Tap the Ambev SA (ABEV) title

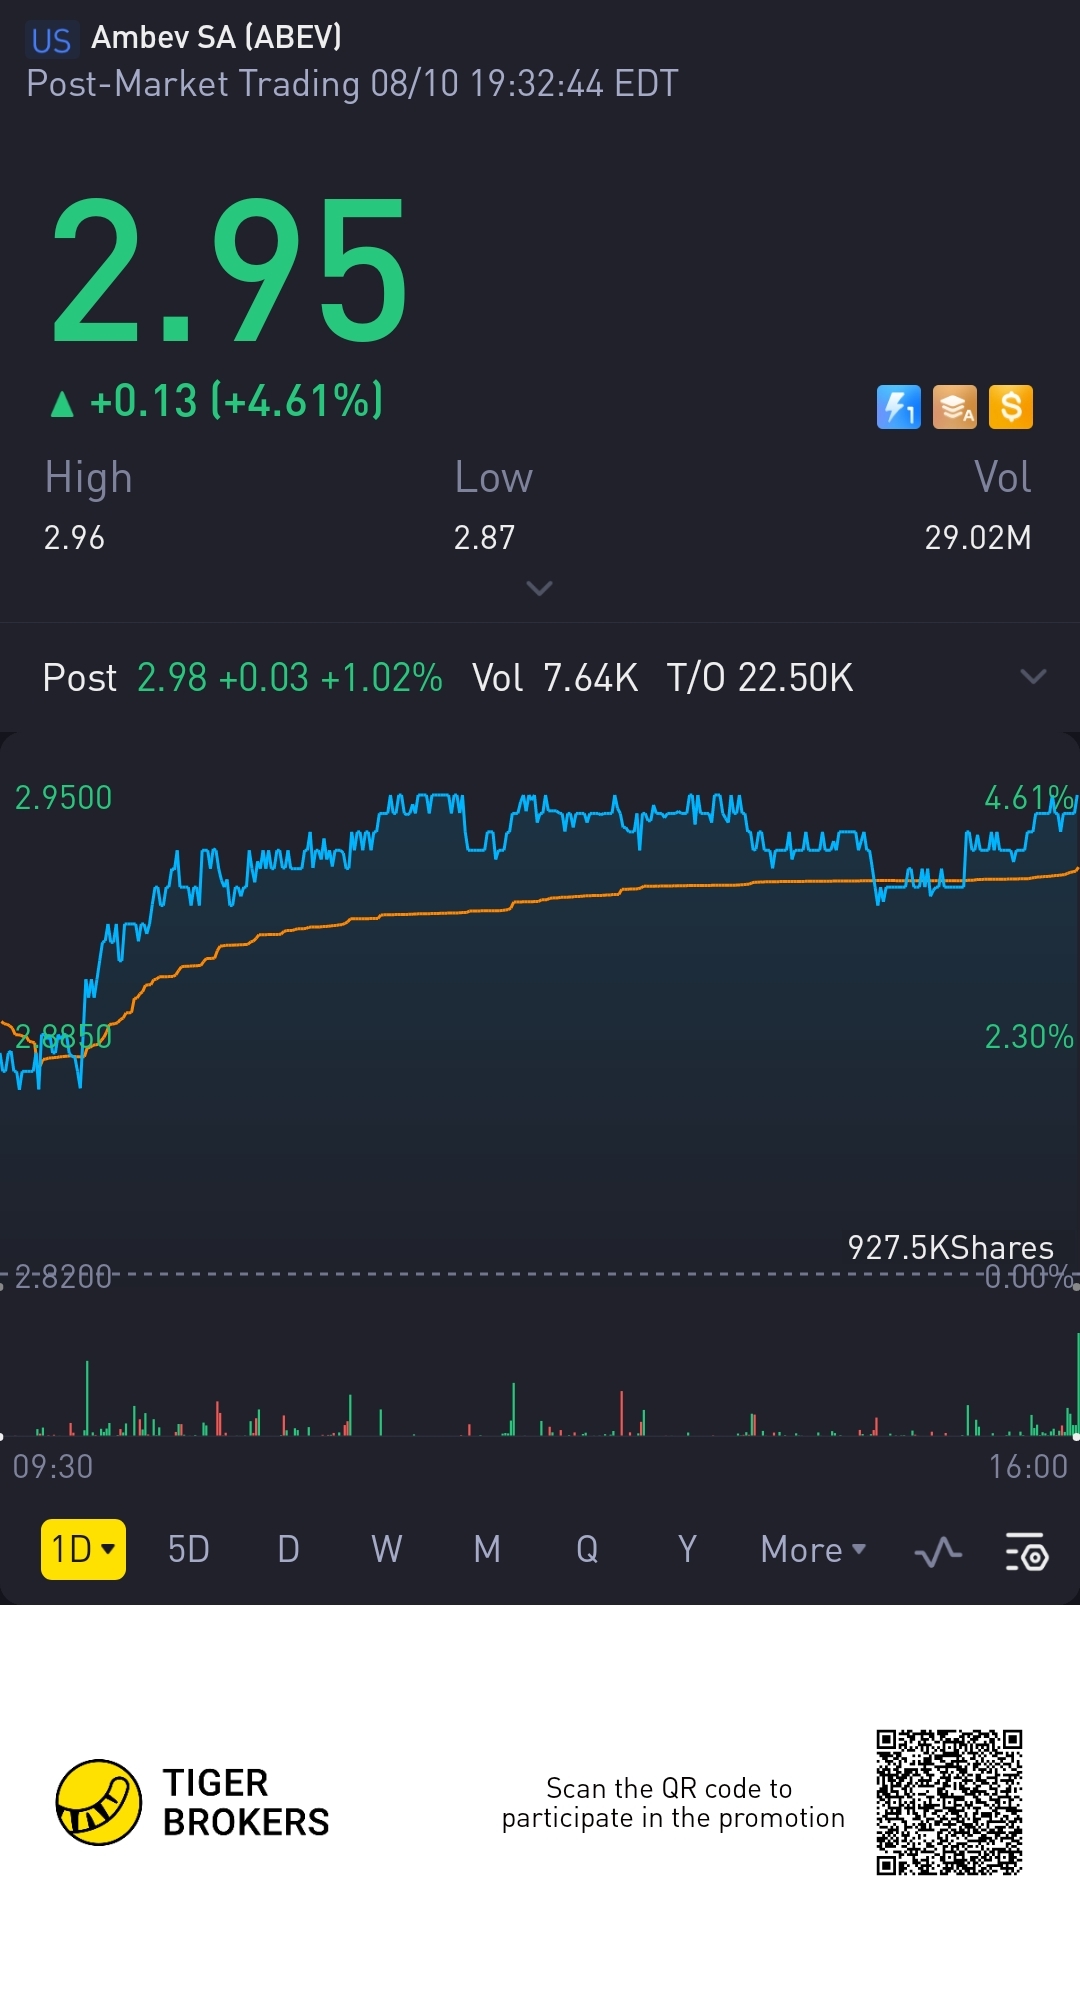pyautogui.click(x=216, y=37)
